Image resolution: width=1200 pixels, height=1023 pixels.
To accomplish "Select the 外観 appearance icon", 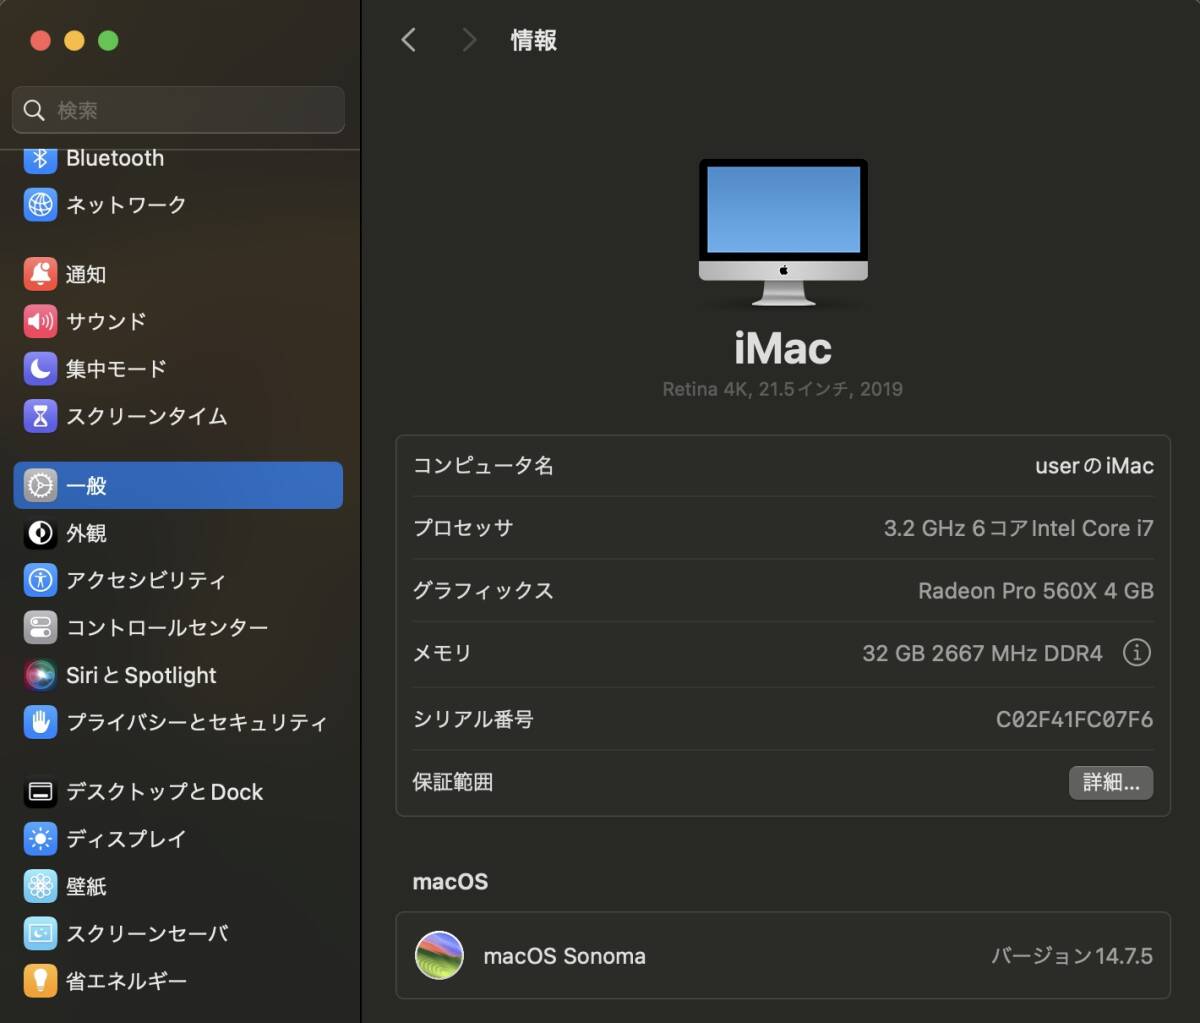I will [x=40, y=533].
